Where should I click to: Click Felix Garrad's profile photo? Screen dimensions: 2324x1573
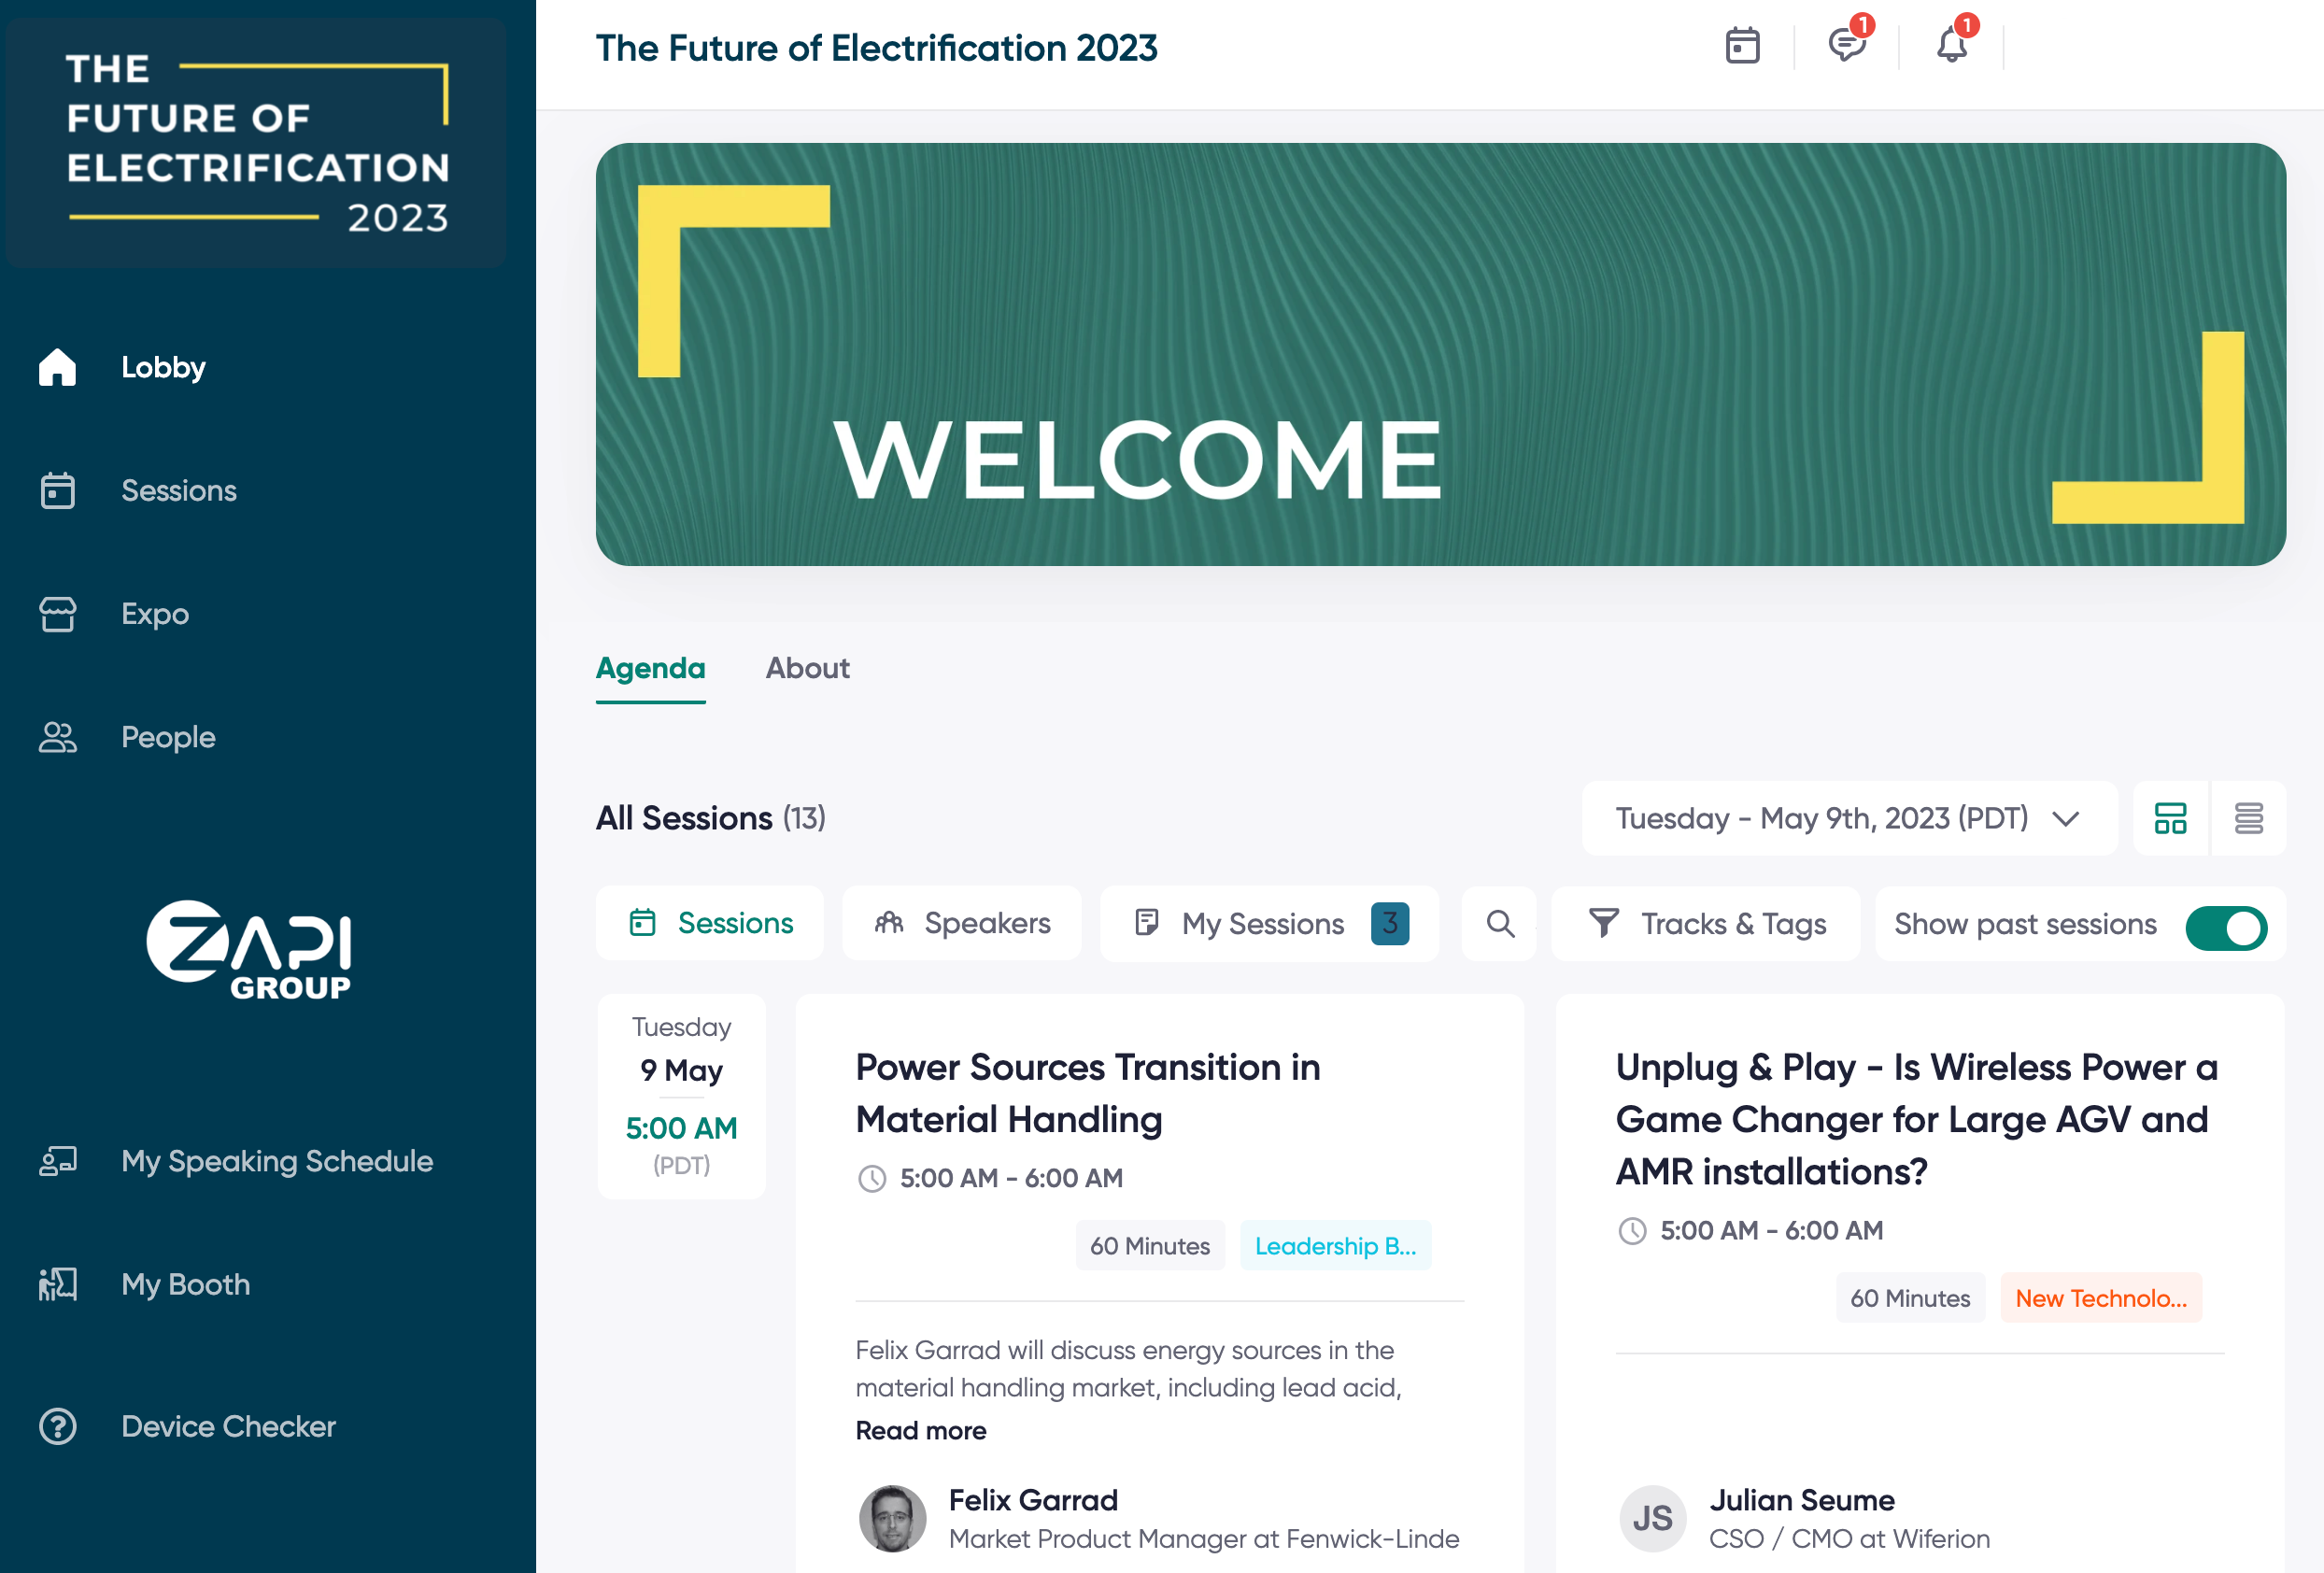point(892,1518)
